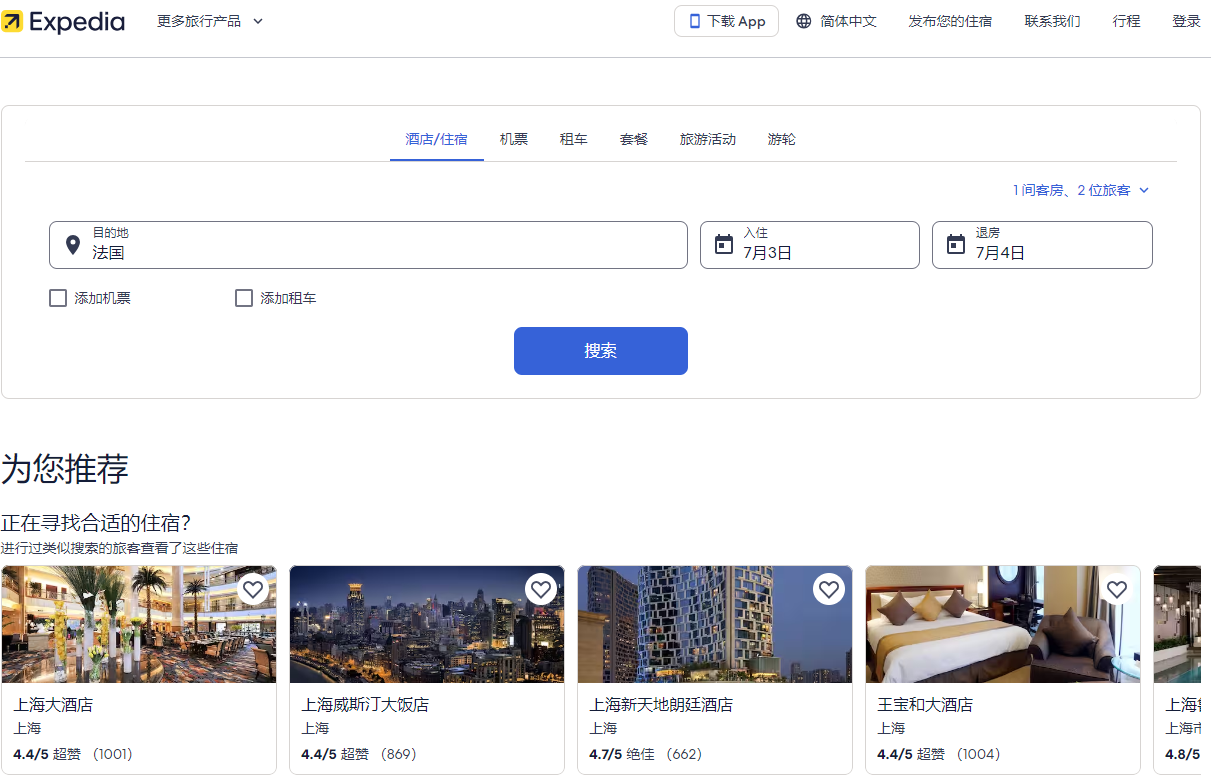Click the 下载 App button

726,21
